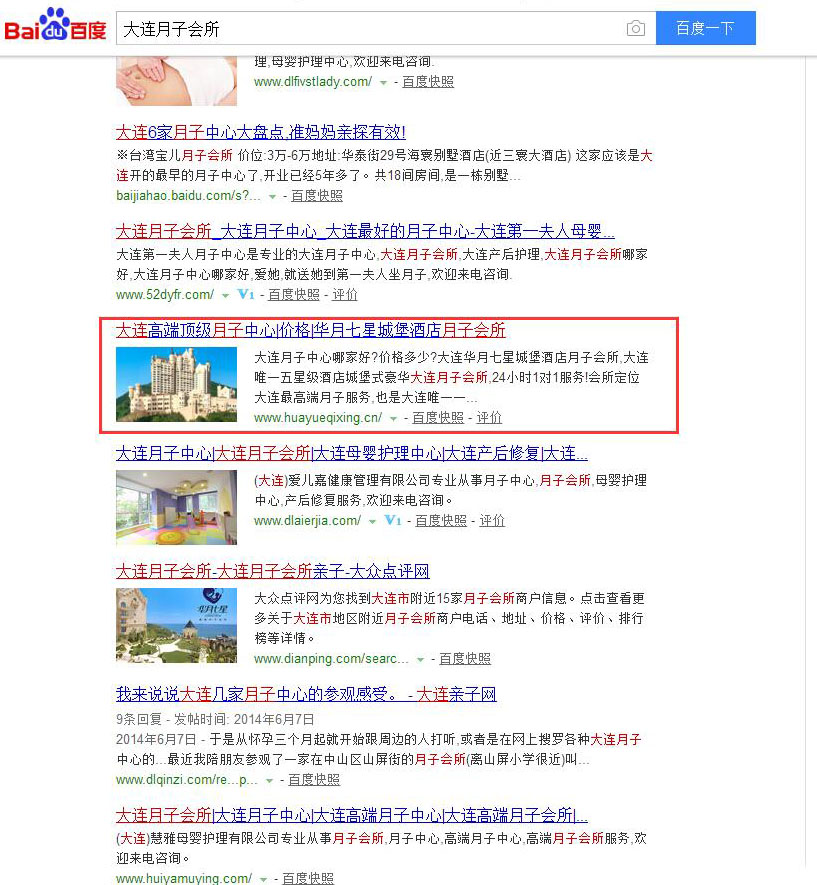Viewport: 817px width, 885px height.
Task: Click 评价 for www.dlaierjia.com
Action: (x=492, y=520)
